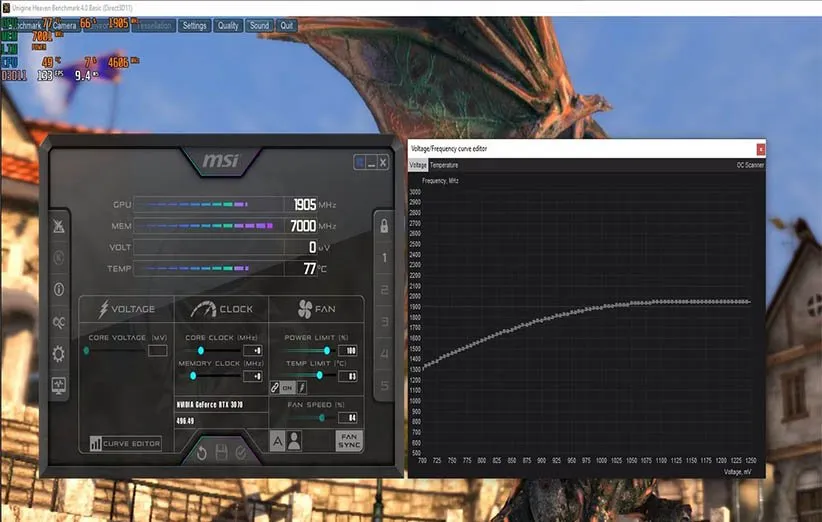Apply settings with the checkmark icon

pos(241,453)
